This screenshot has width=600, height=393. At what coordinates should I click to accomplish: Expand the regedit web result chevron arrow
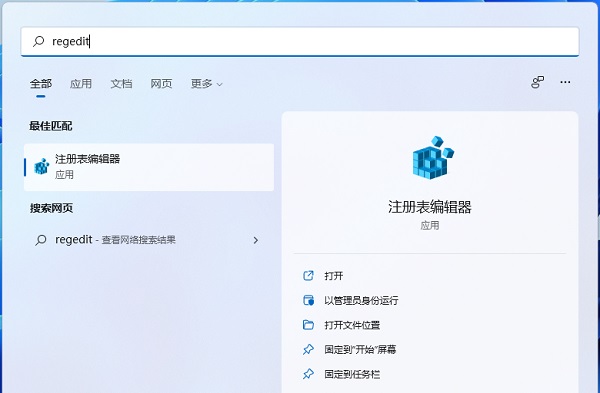[x=256, y=240]
